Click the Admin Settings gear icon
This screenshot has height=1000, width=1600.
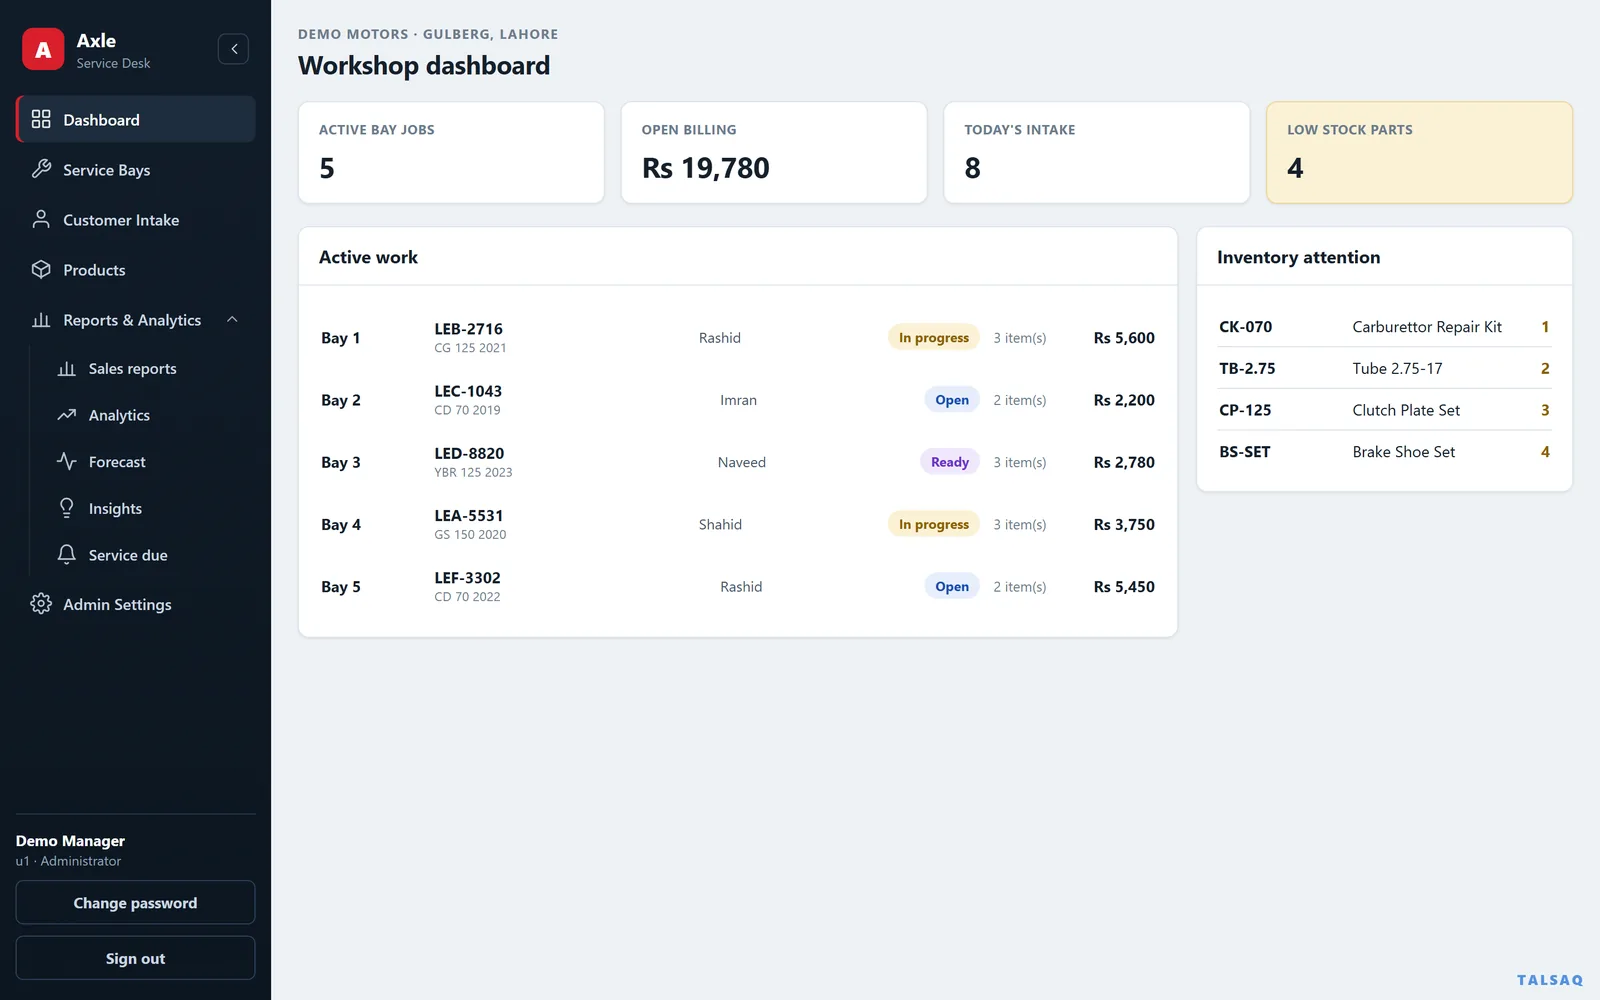(41, 603)
